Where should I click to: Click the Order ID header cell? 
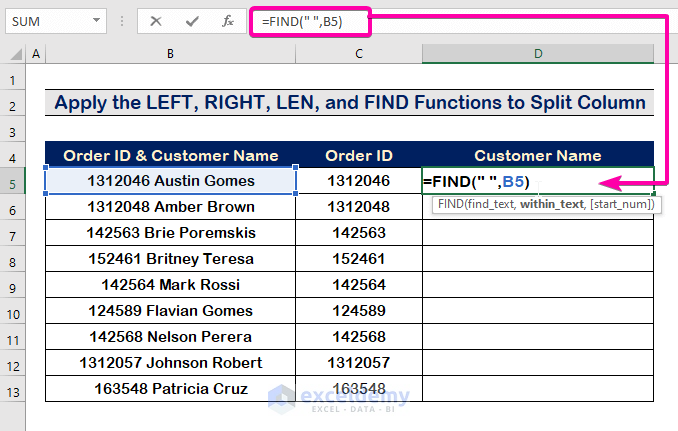(359, 155)
